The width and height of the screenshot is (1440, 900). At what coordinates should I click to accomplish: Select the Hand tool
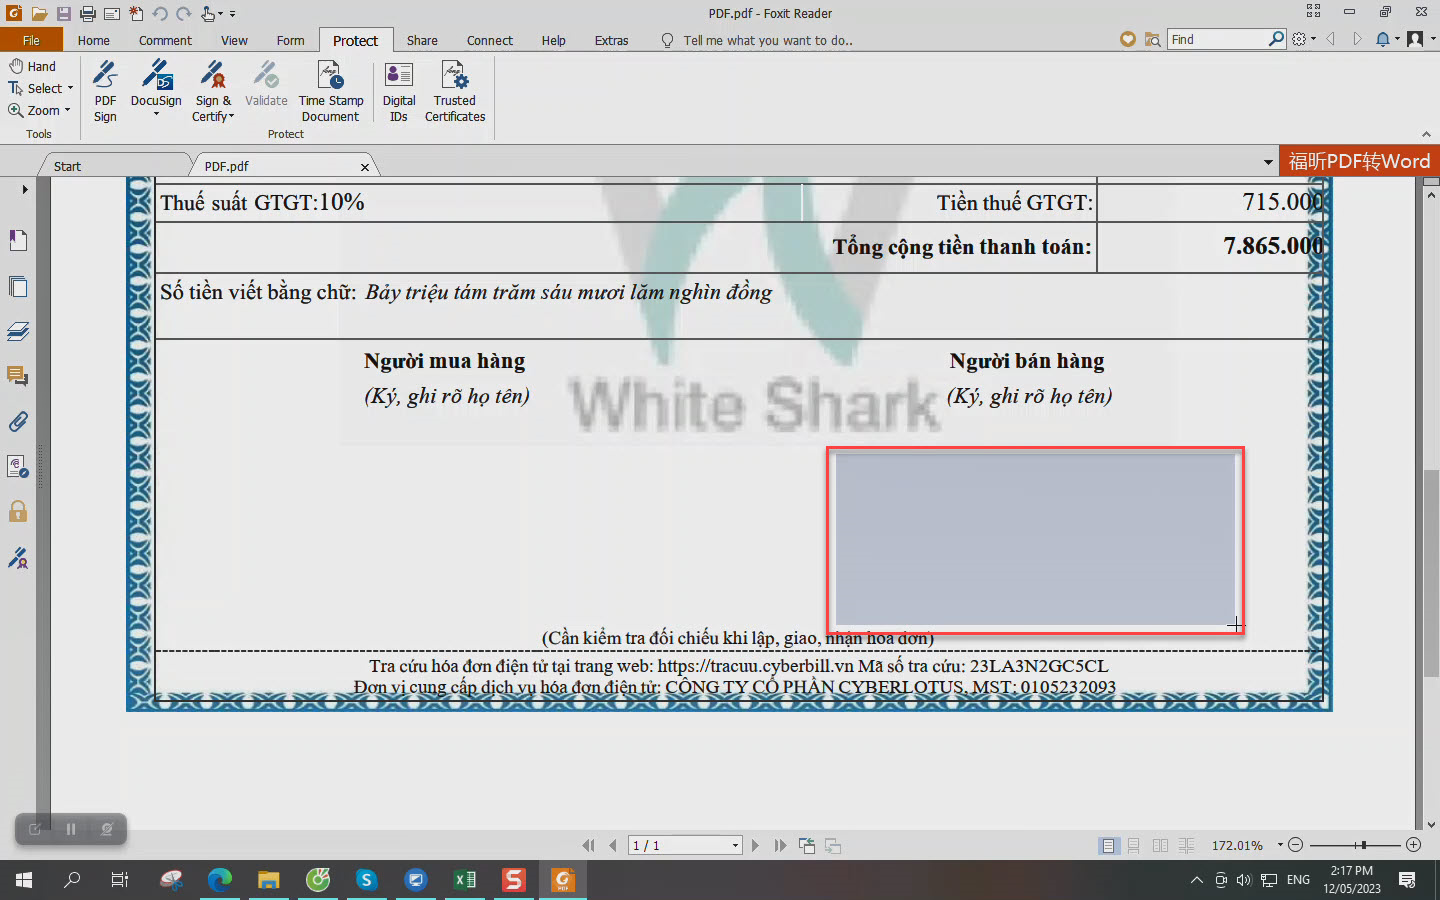(32, 66)
